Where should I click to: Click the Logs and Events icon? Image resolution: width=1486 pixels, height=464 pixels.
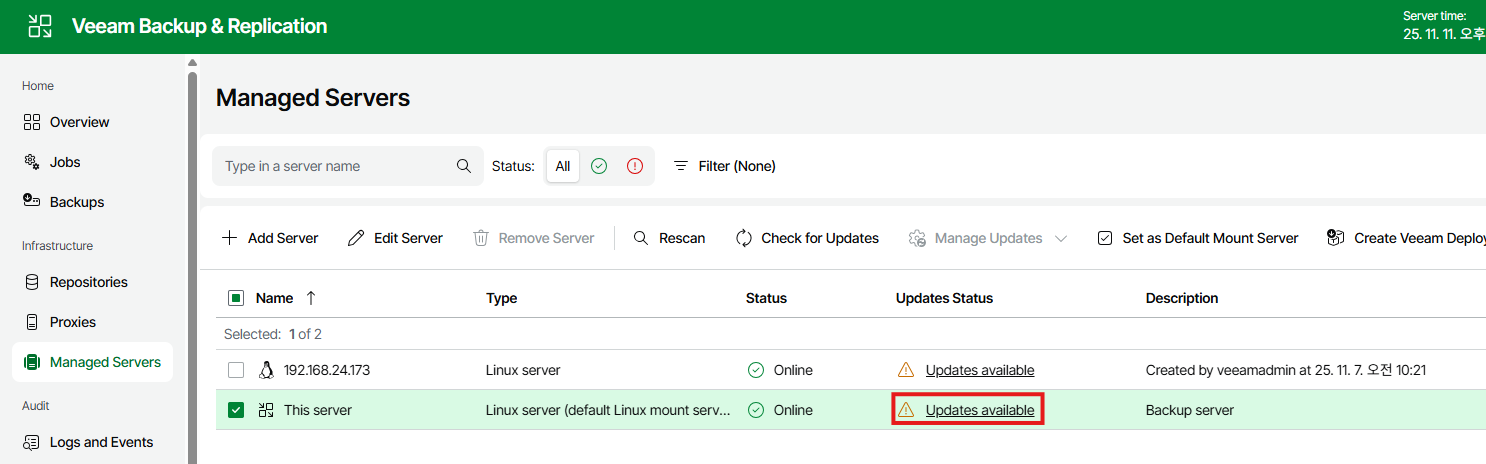coord(32,442)
